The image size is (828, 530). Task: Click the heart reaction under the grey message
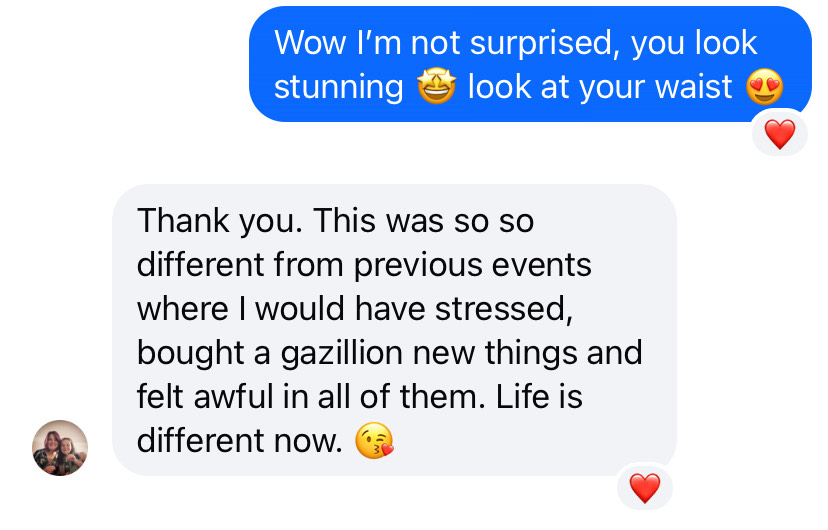[x=645, y=487]
